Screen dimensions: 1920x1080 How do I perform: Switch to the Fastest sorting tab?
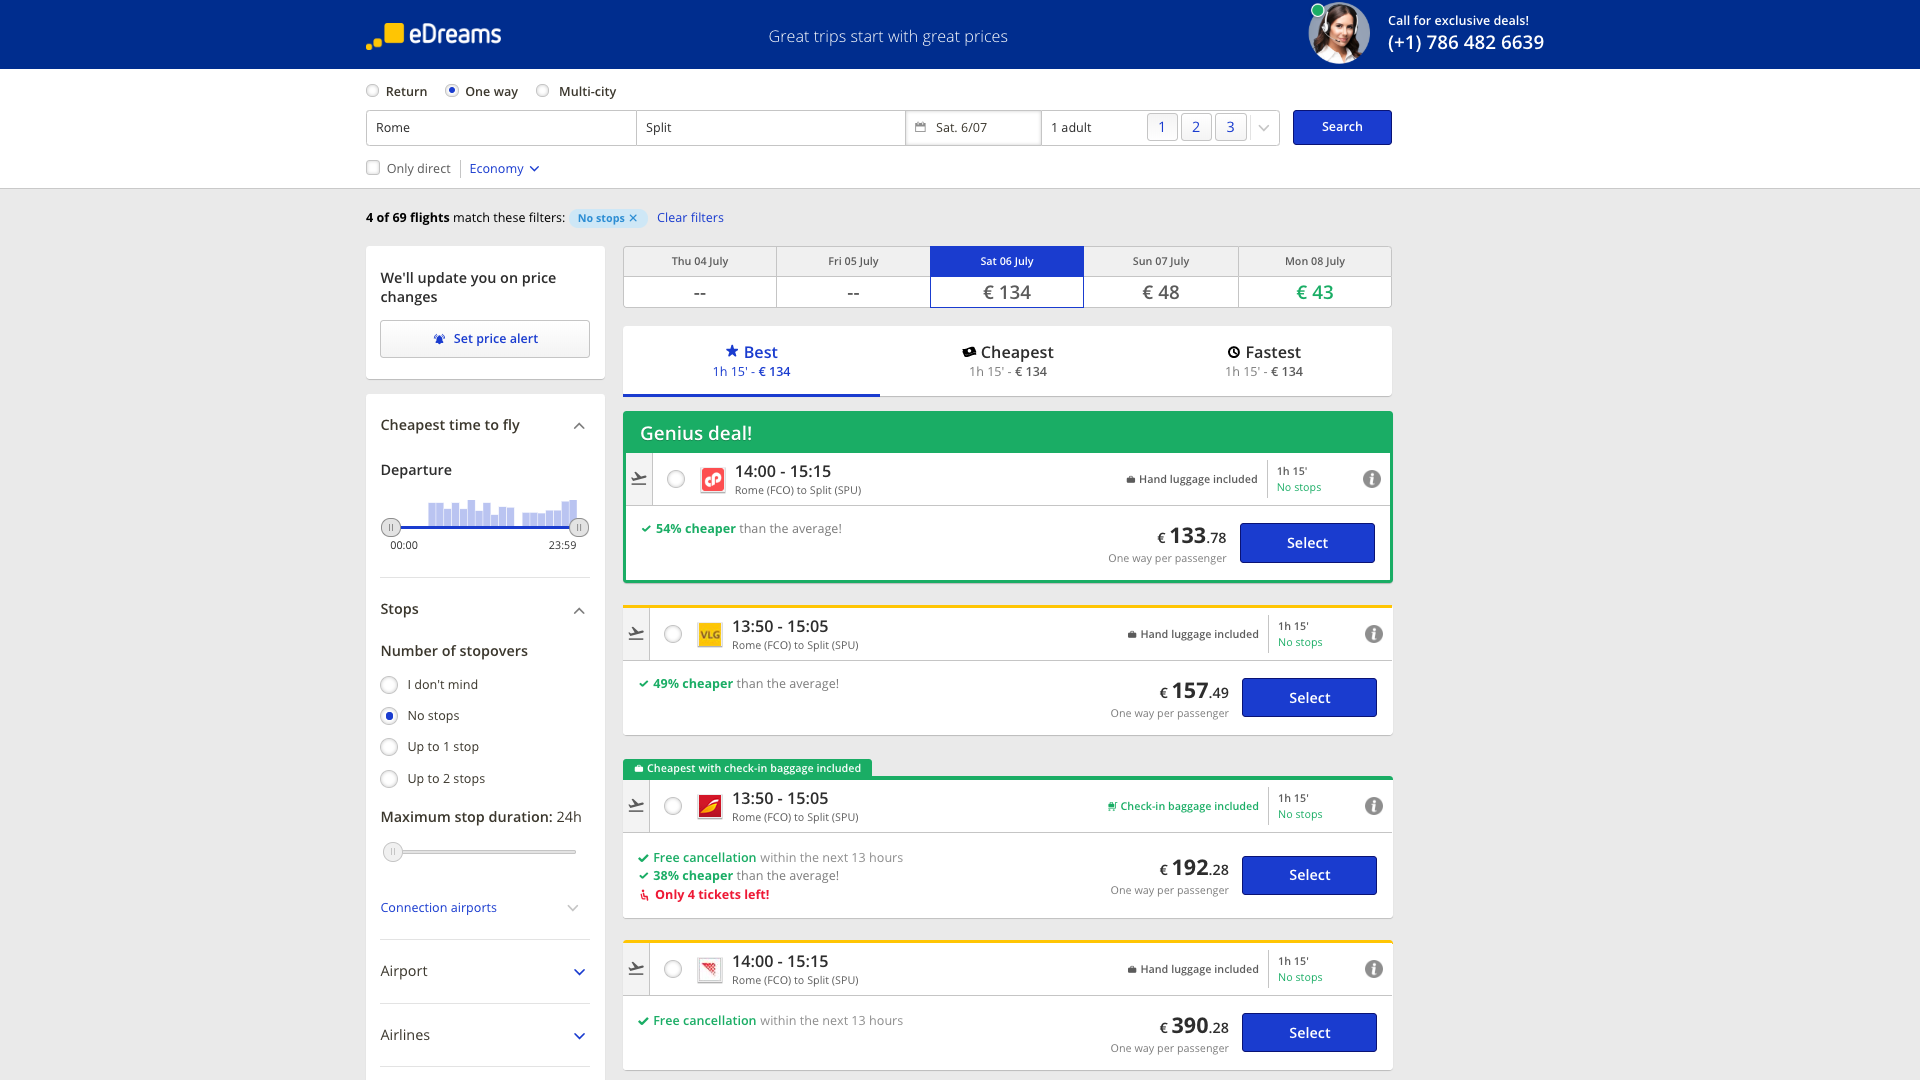(x=1264, y=361)
